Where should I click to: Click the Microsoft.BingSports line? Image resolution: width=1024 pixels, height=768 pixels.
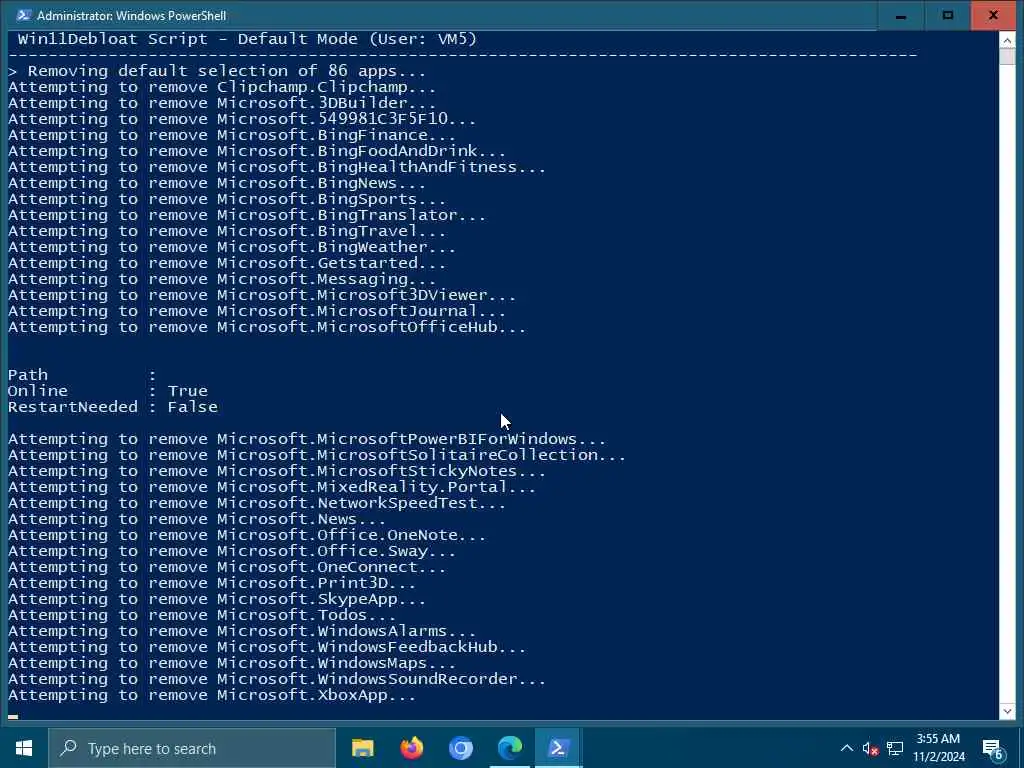click(x=227, y=199)
